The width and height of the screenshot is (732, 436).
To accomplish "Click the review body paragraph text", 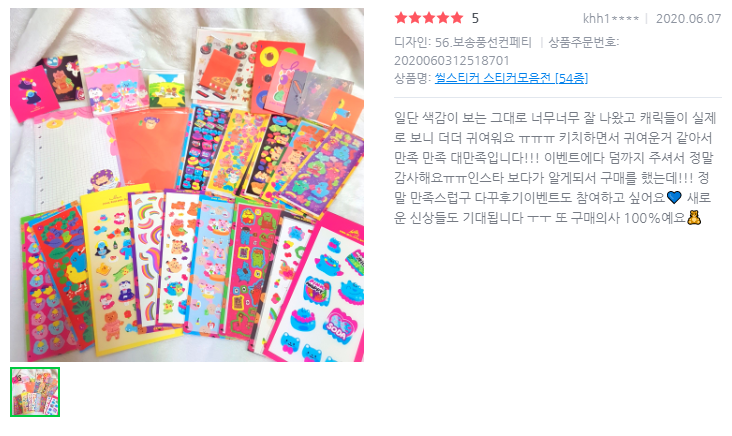I will click(555, 168).
